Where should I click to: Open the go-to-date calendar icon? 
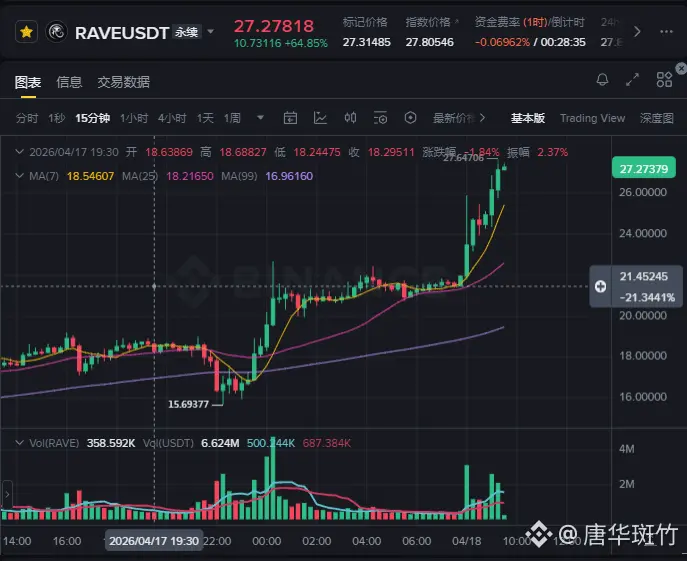290,118
